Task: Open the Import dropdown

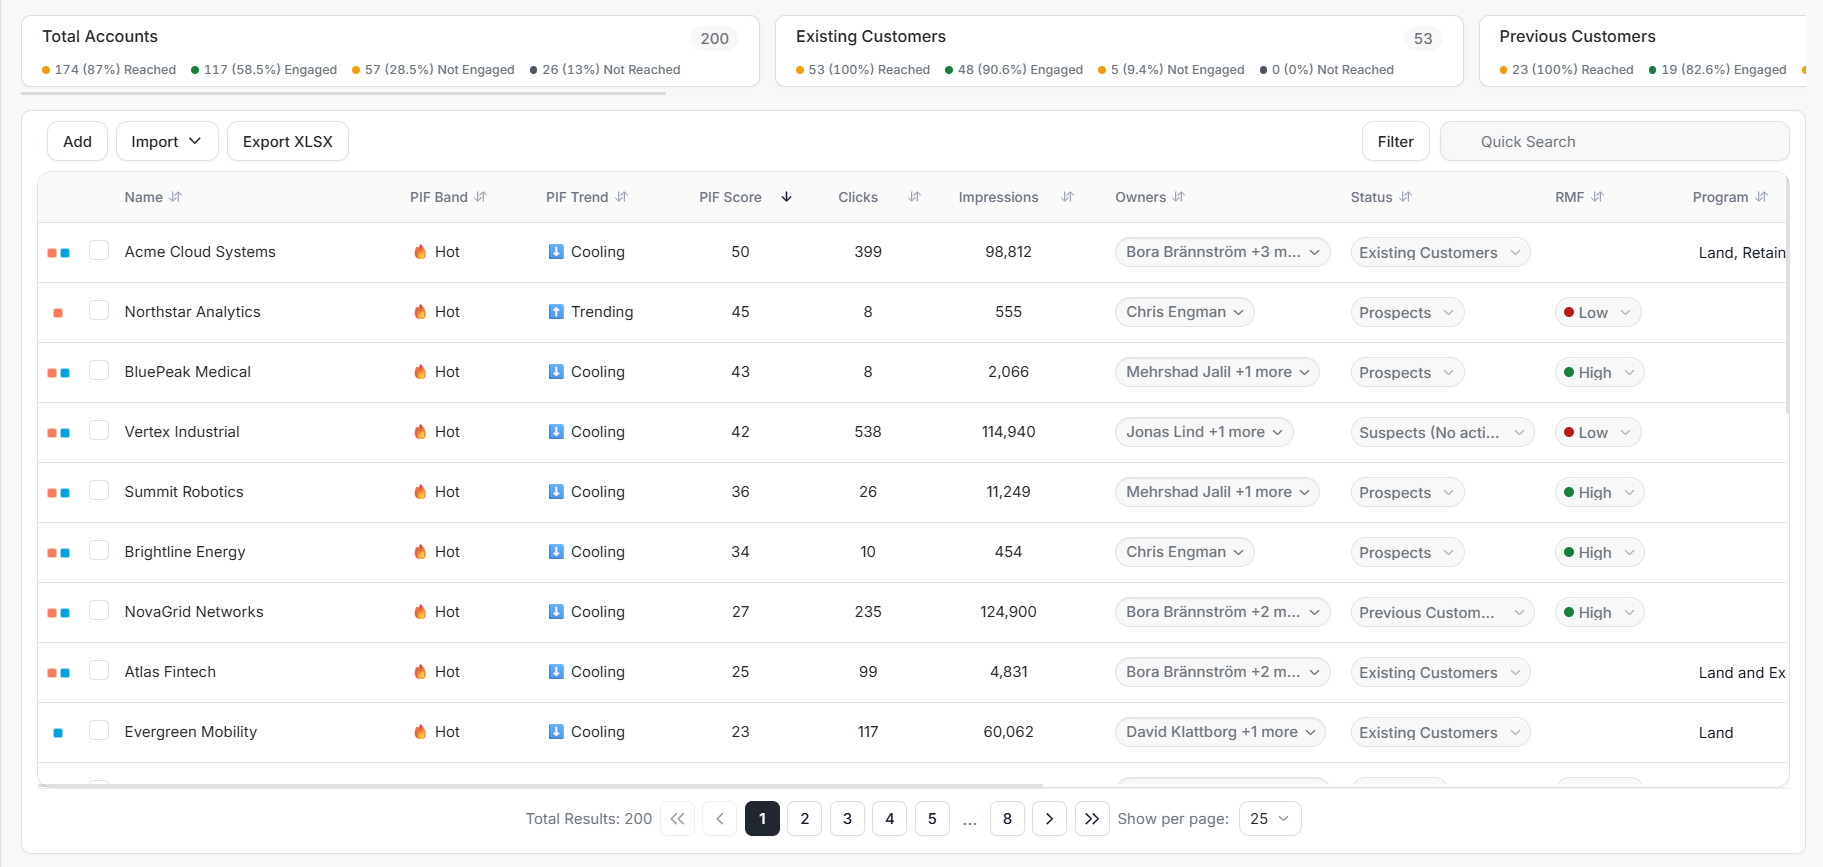Action: point(166,142)
